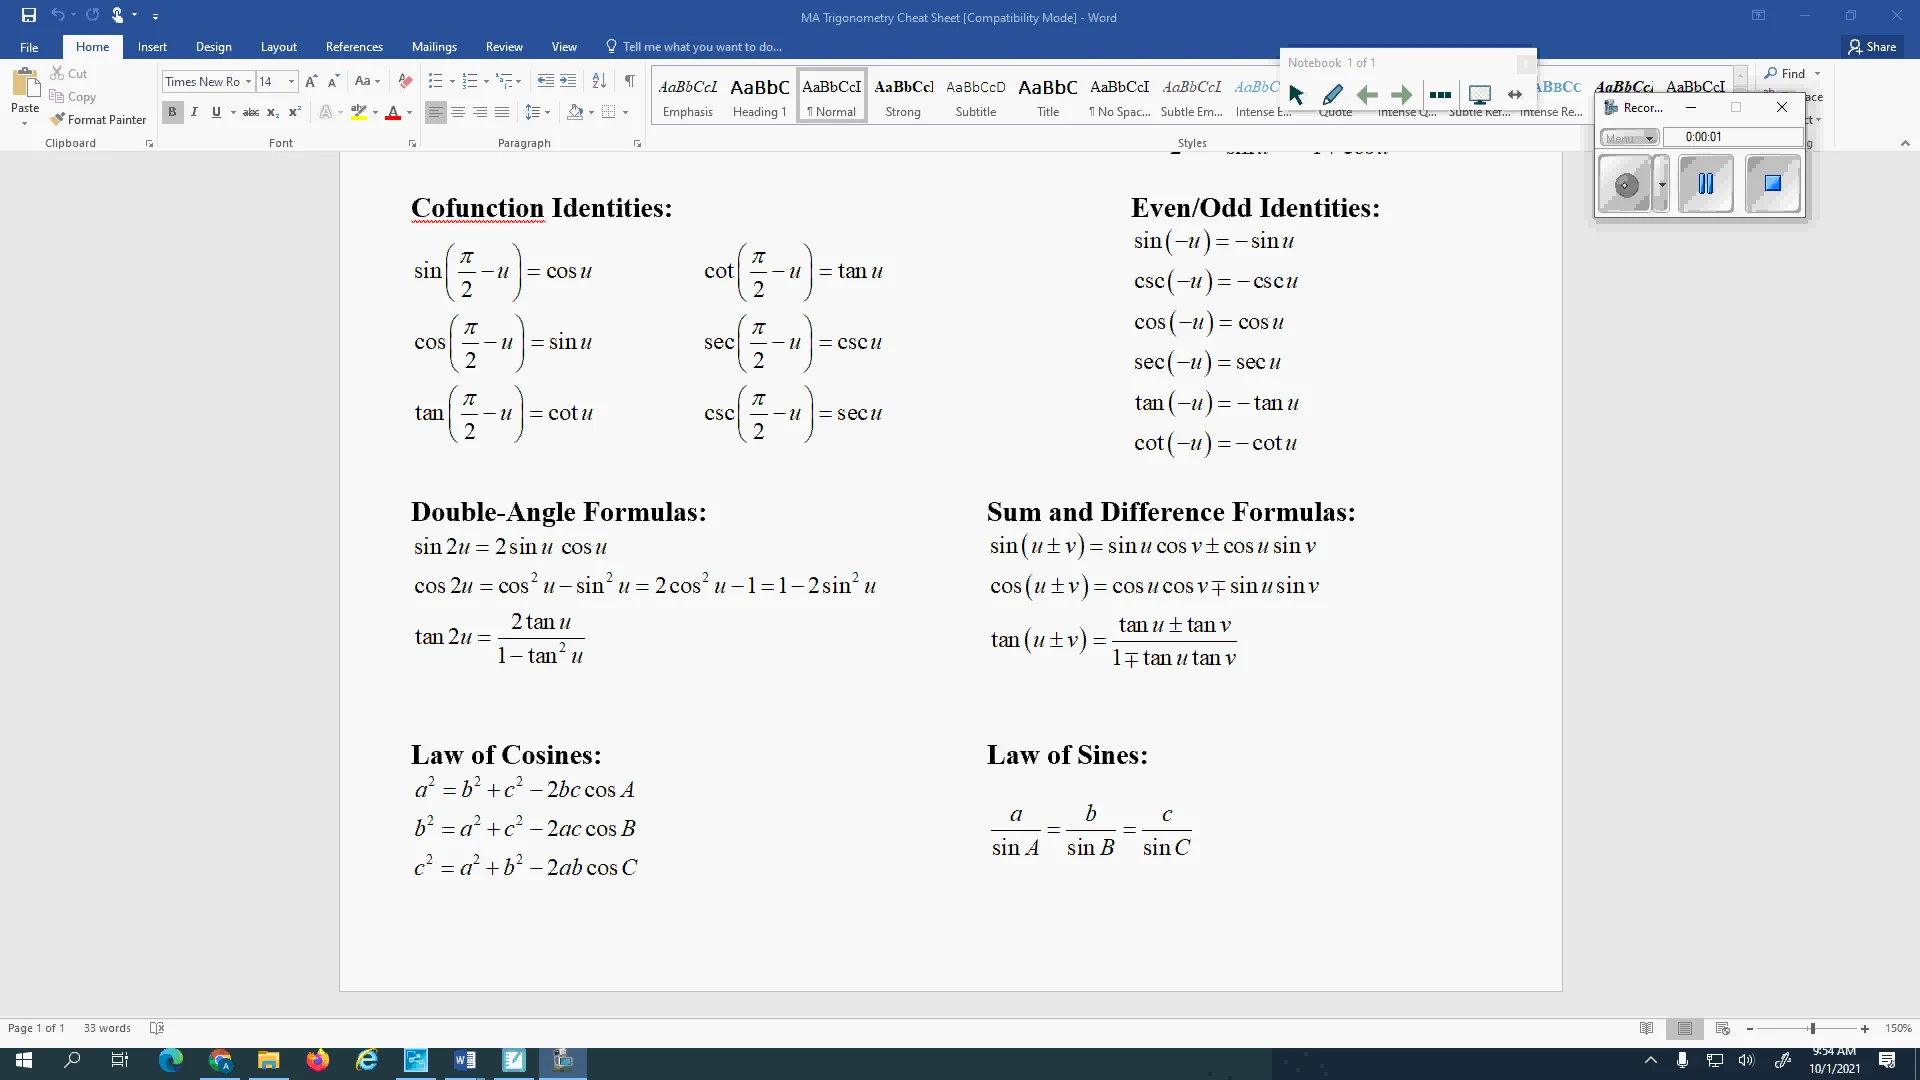Switch to the Layout tab
Image resolution: width=1920 pixels, height=1080 pixels.
point(278,47)
